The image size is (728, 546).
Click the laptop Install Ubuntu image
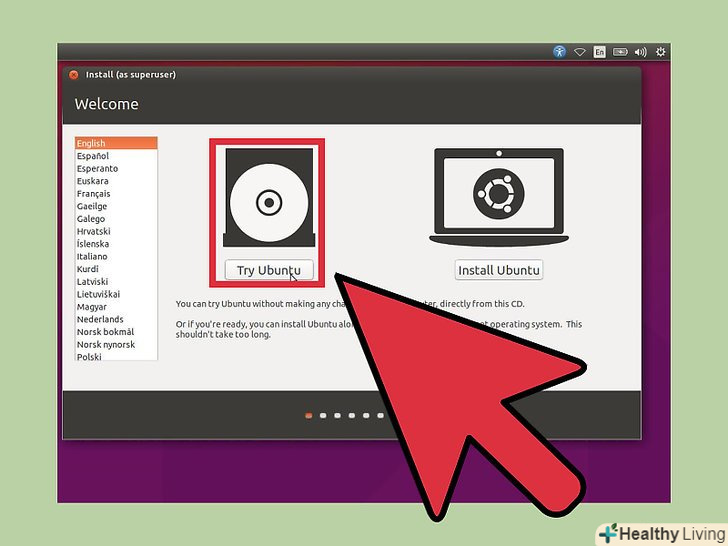click(x=498, y=198)
